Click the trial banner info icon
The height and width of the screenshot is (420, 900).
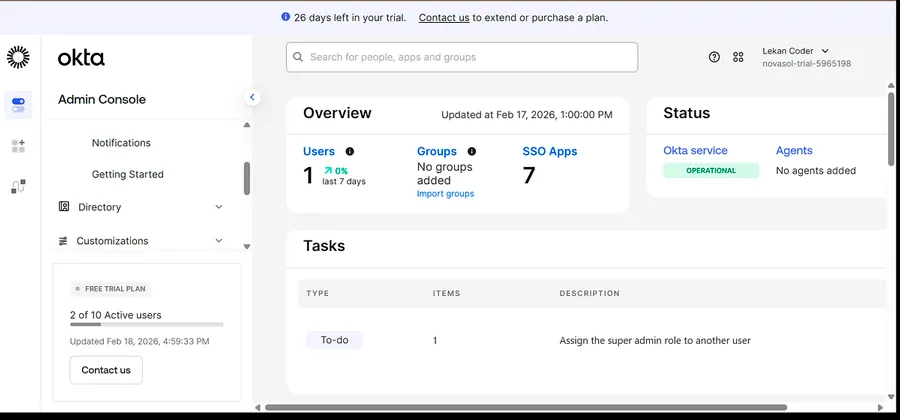click(x=285, y=17)
